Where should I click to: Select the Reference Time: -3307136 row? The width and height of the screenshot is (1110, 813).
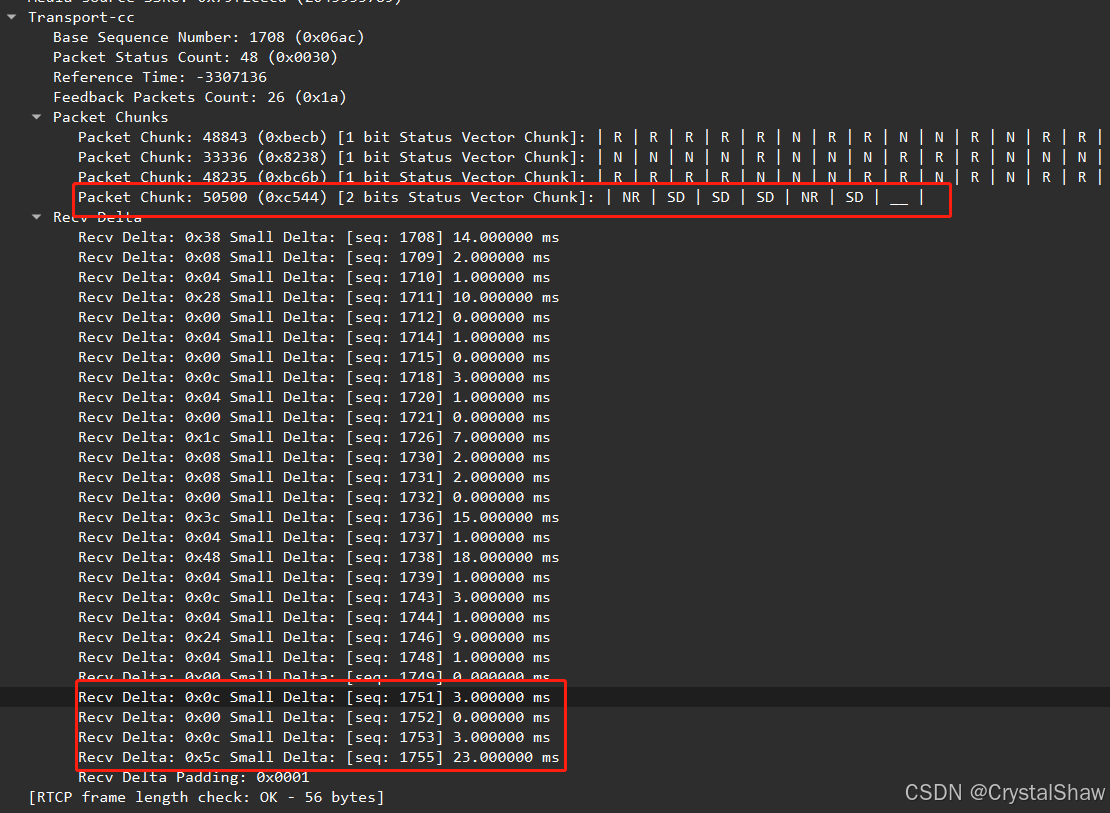(x=159, y=76)
